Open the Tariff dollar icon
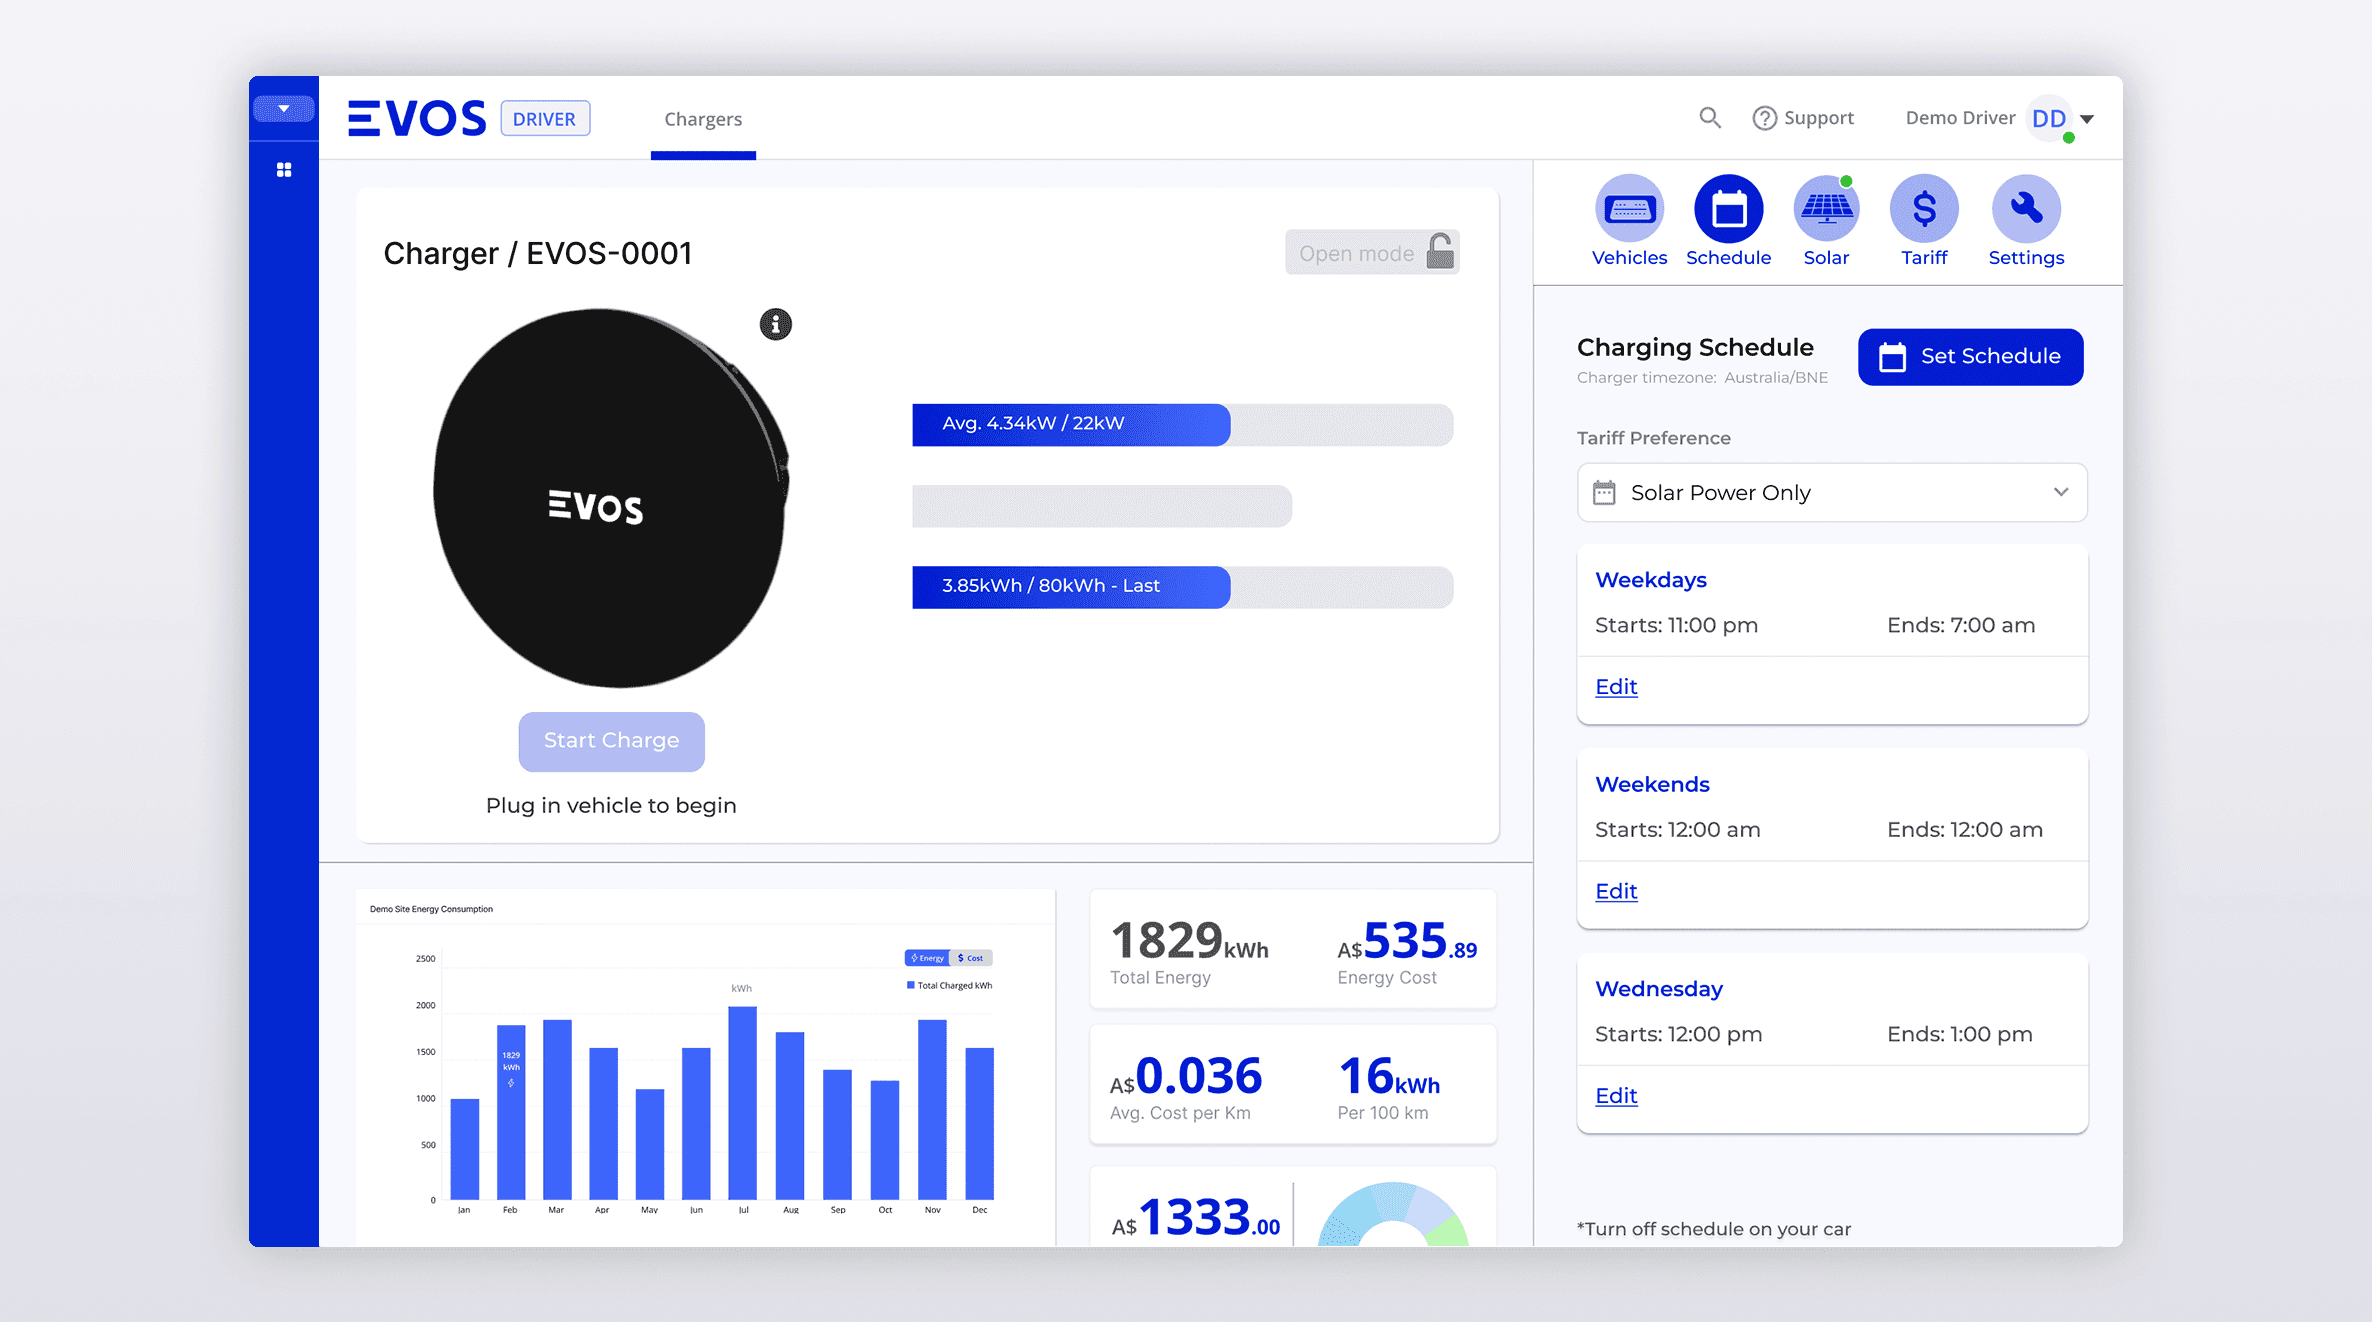 [1924, 209]
